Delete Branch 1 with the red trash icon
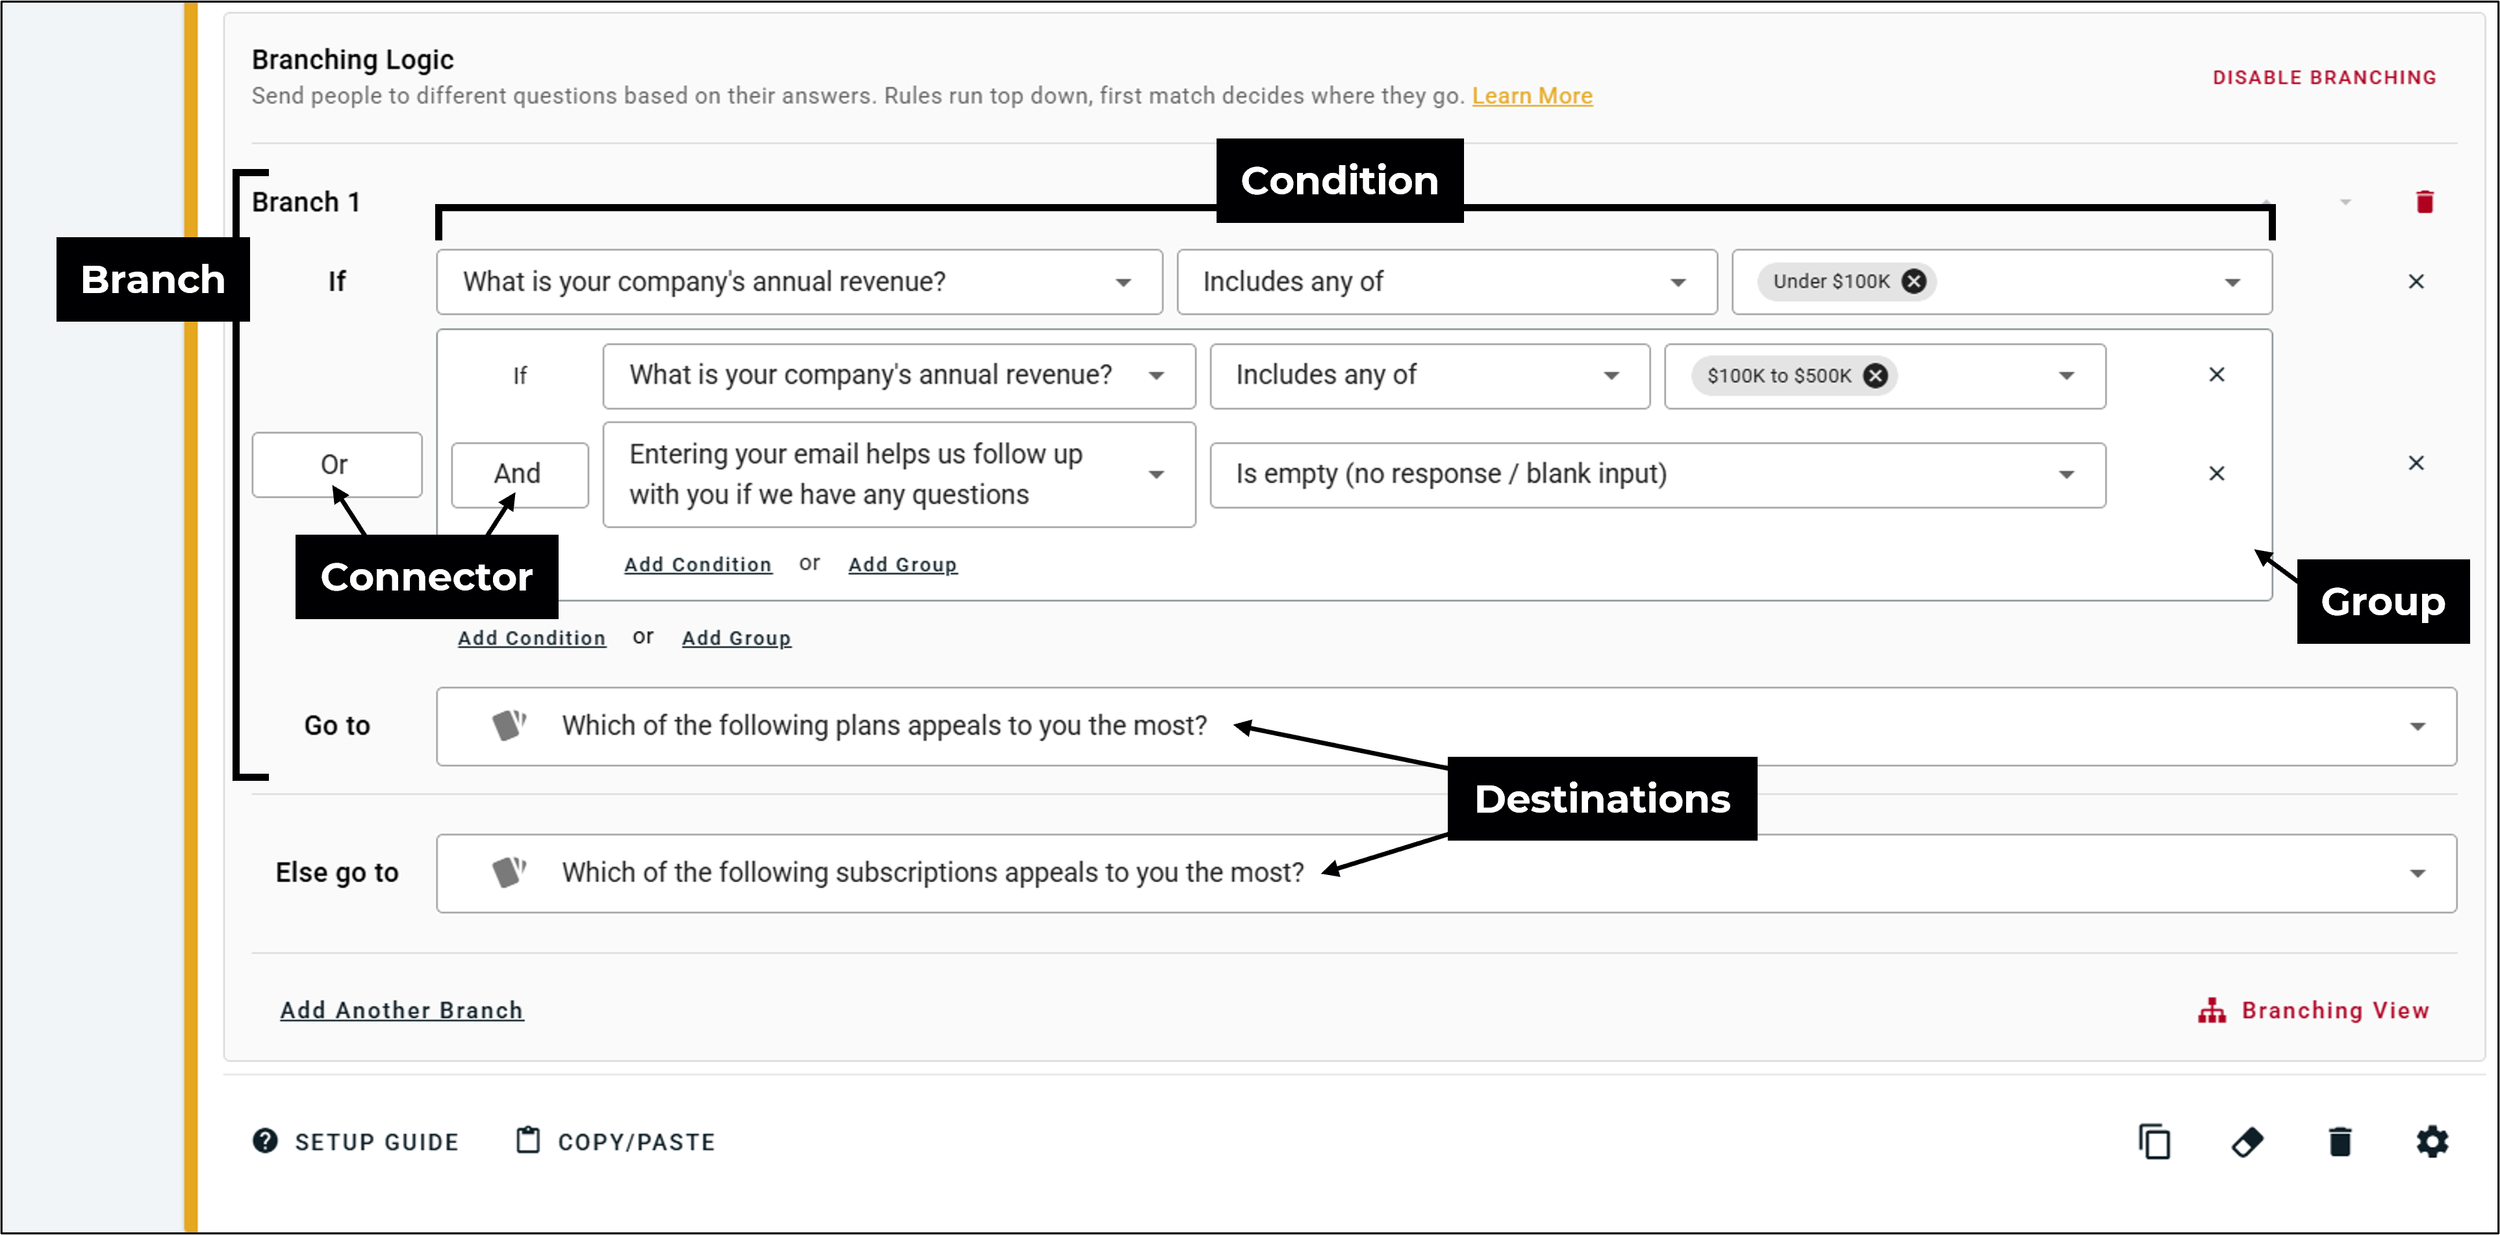The image size is (2500, 1235). pyautogui.click(x=2424, y=202)
